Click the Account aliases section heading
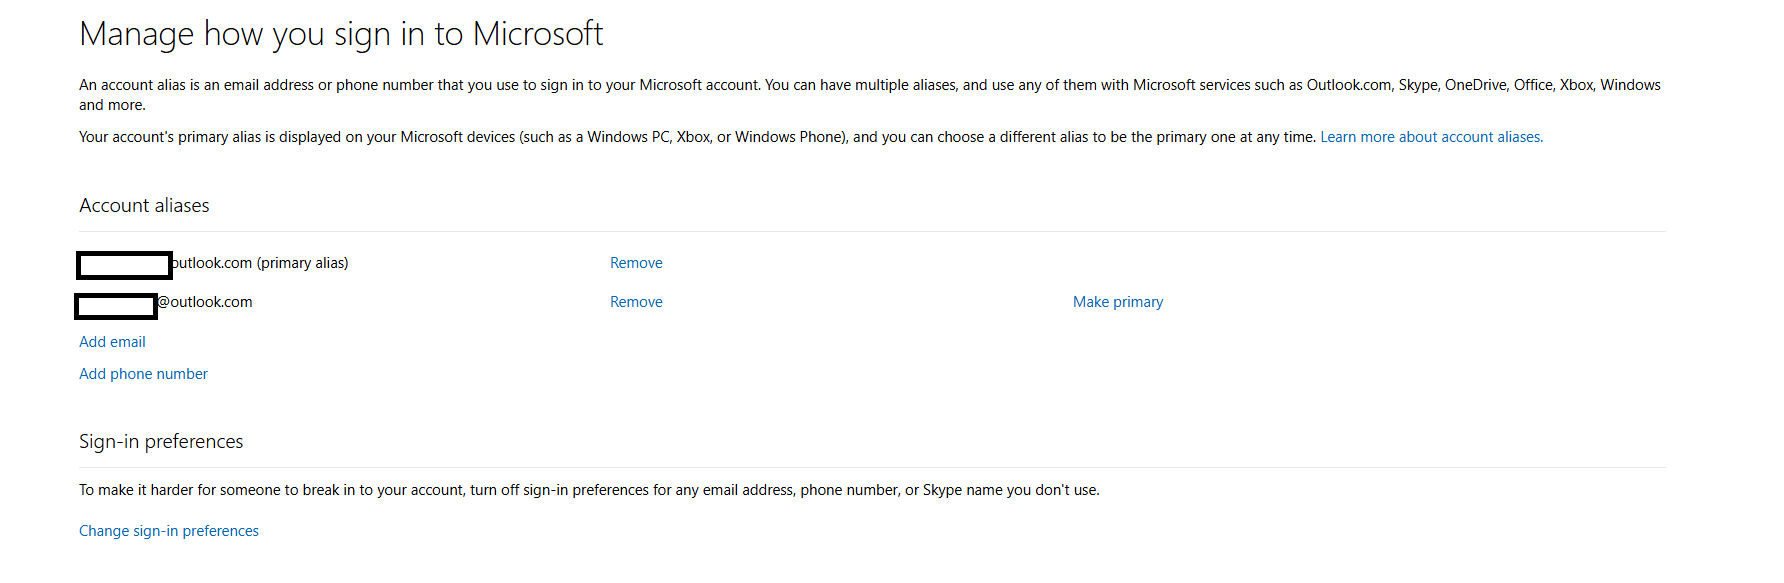 [x=144, y=206]
